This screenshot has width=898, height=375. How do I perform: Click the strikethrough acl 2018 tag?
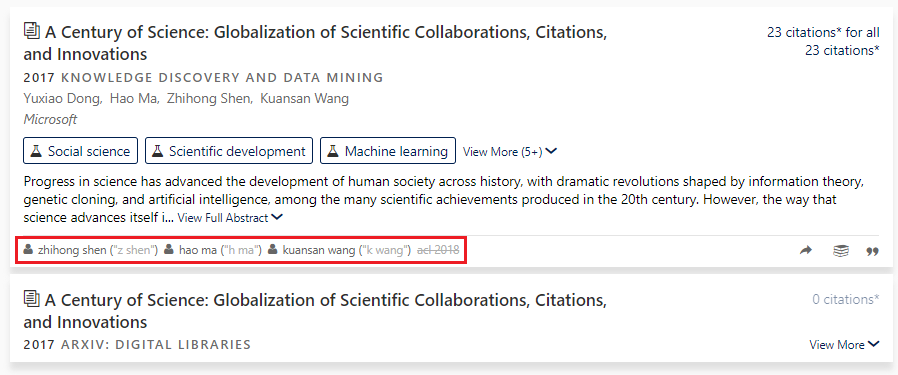pos(438,250)
